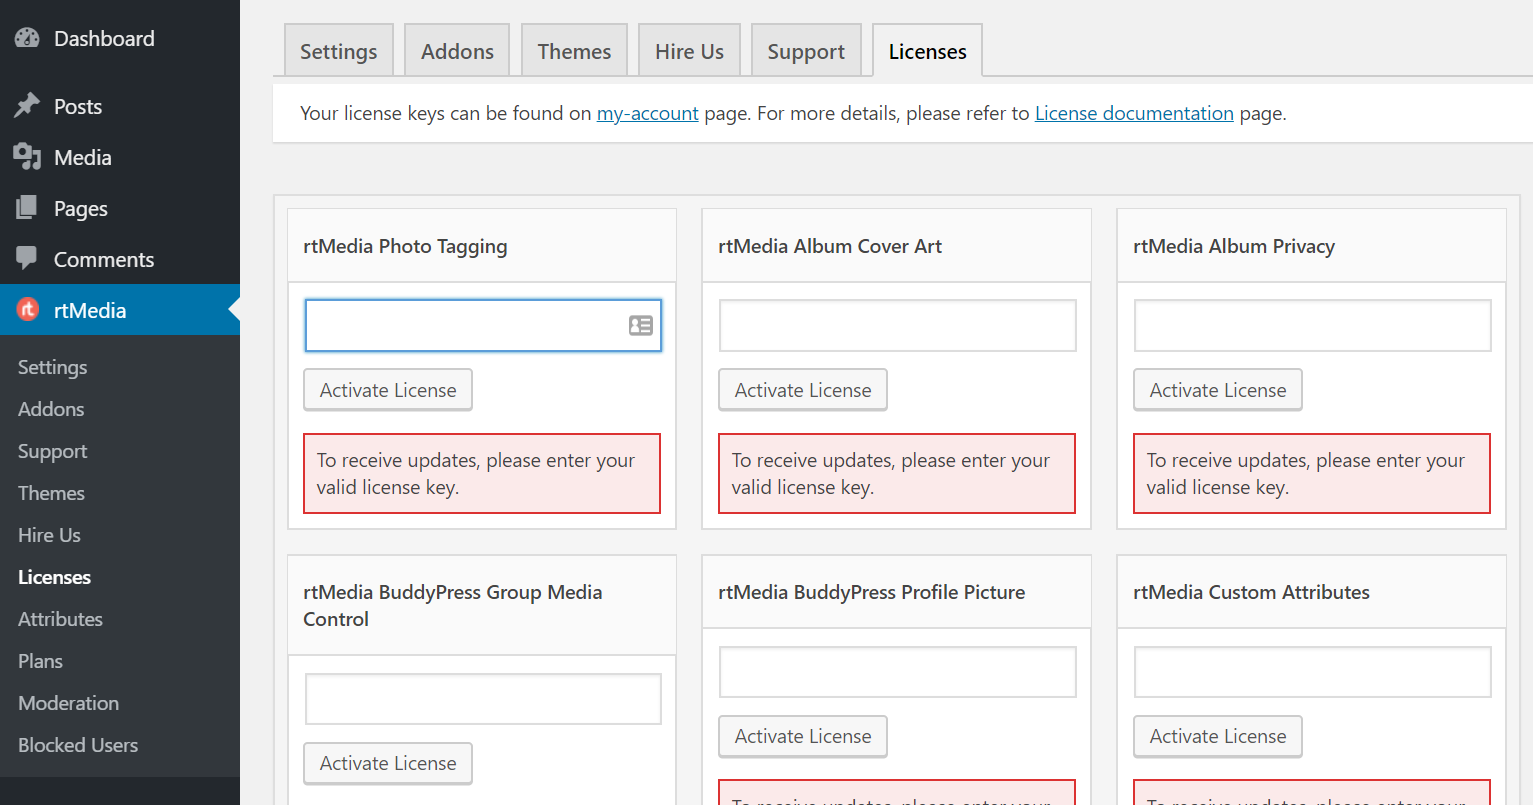Open Moderation from the rtMedia submenu
The width and height of the screenshot is (1533, 805).
pyautogui.click(x=68, y=703)
